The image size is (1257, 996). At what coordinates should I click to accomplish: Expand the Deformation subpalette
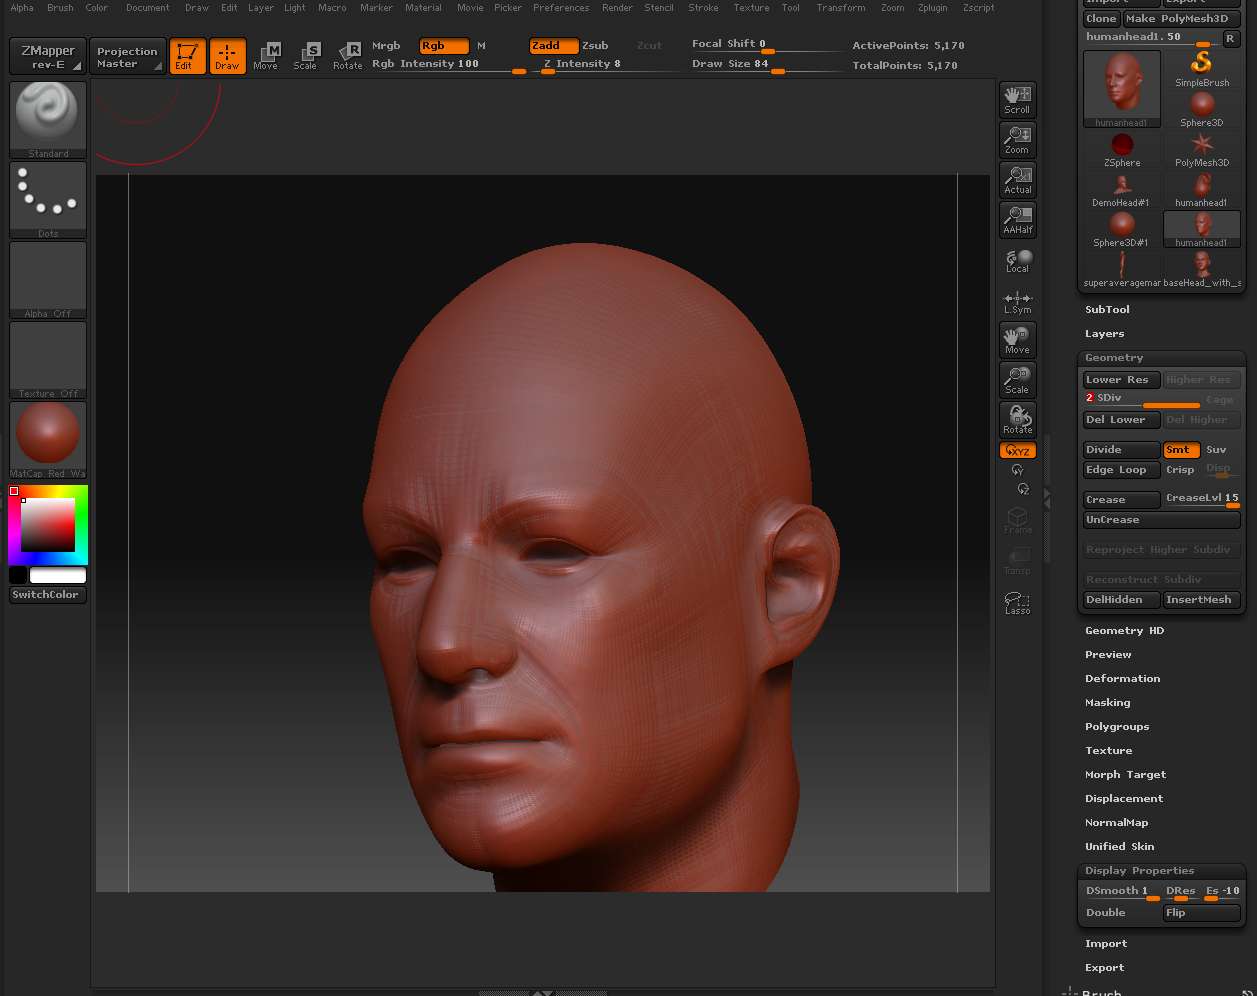pyautogui.click(x=1123, y=678)
